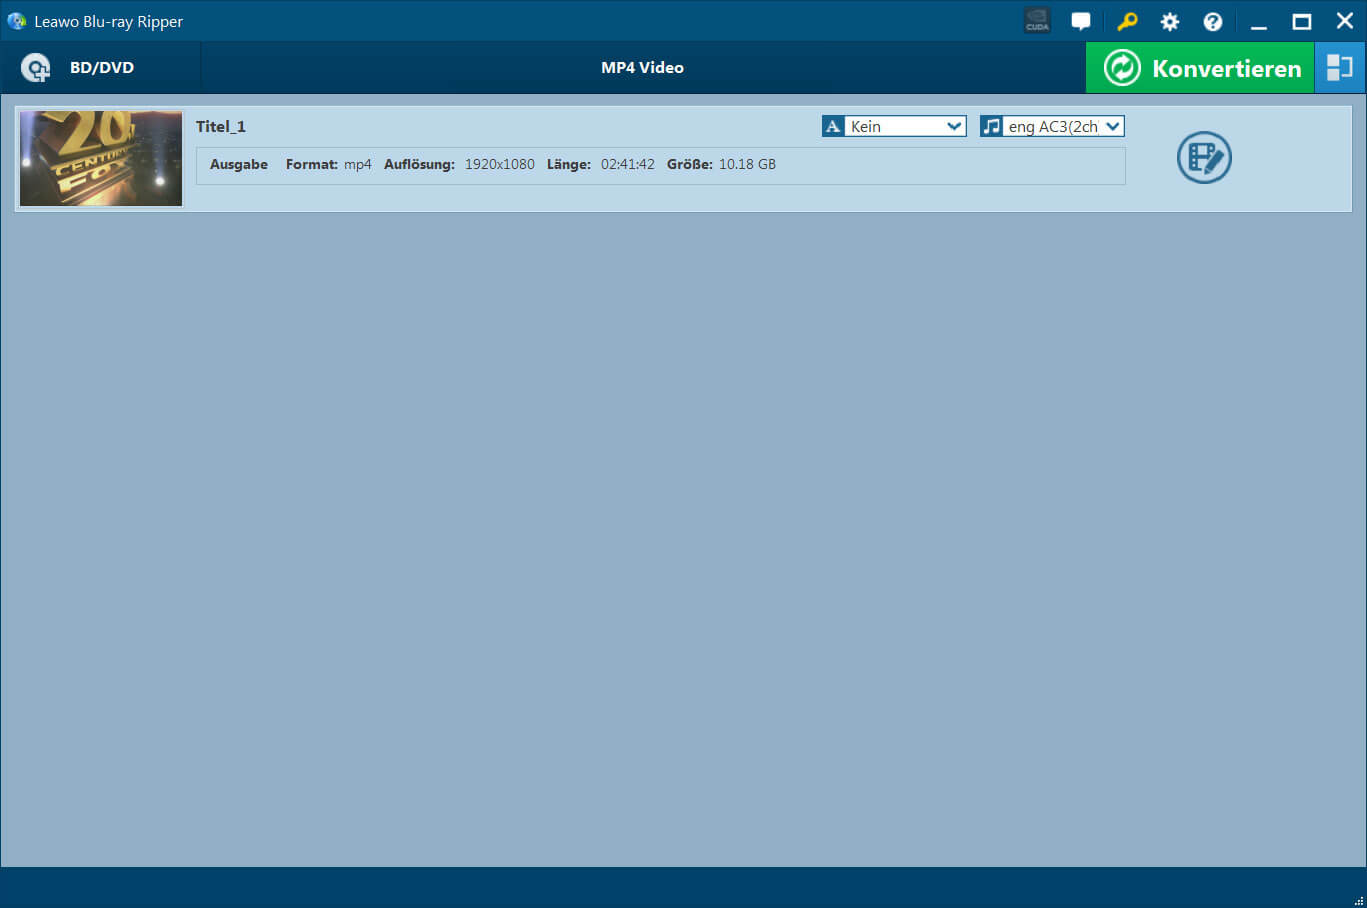This screenshot has height=908, width=1367.
Task: Click the audio music note icon
Action: pyautogui.click(x=991, y=126)
